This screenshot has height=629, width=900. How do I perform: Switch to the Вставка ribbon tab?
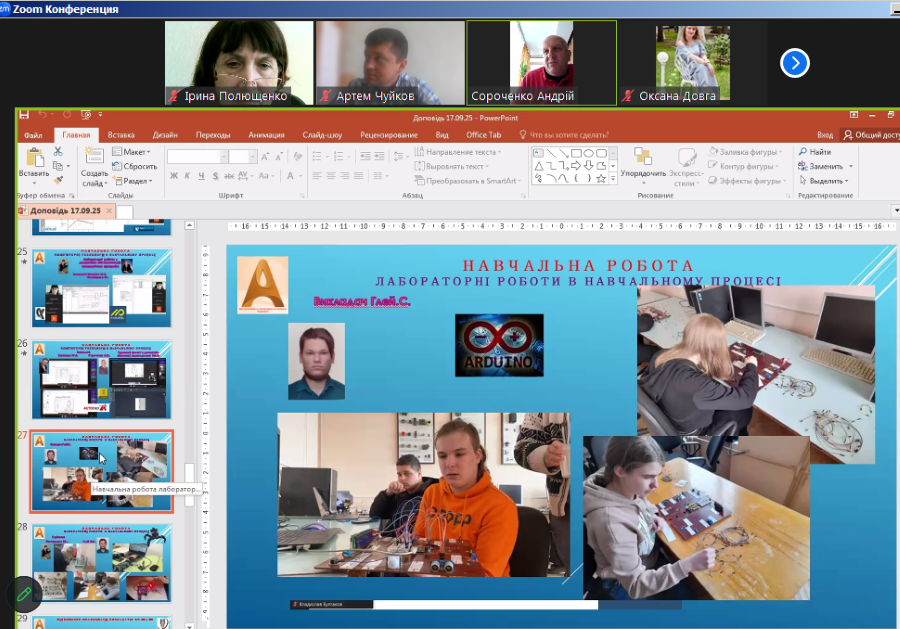pyautogui.click(x=121, y=135)
